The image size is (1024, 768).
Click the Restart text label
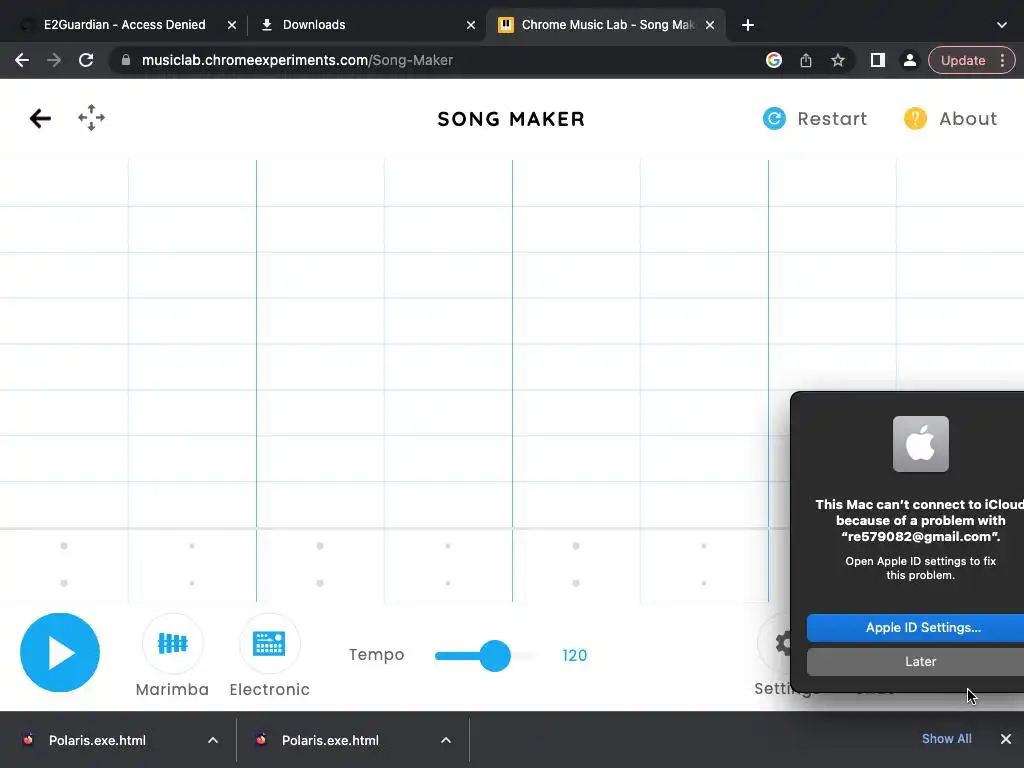click(832, 119)
